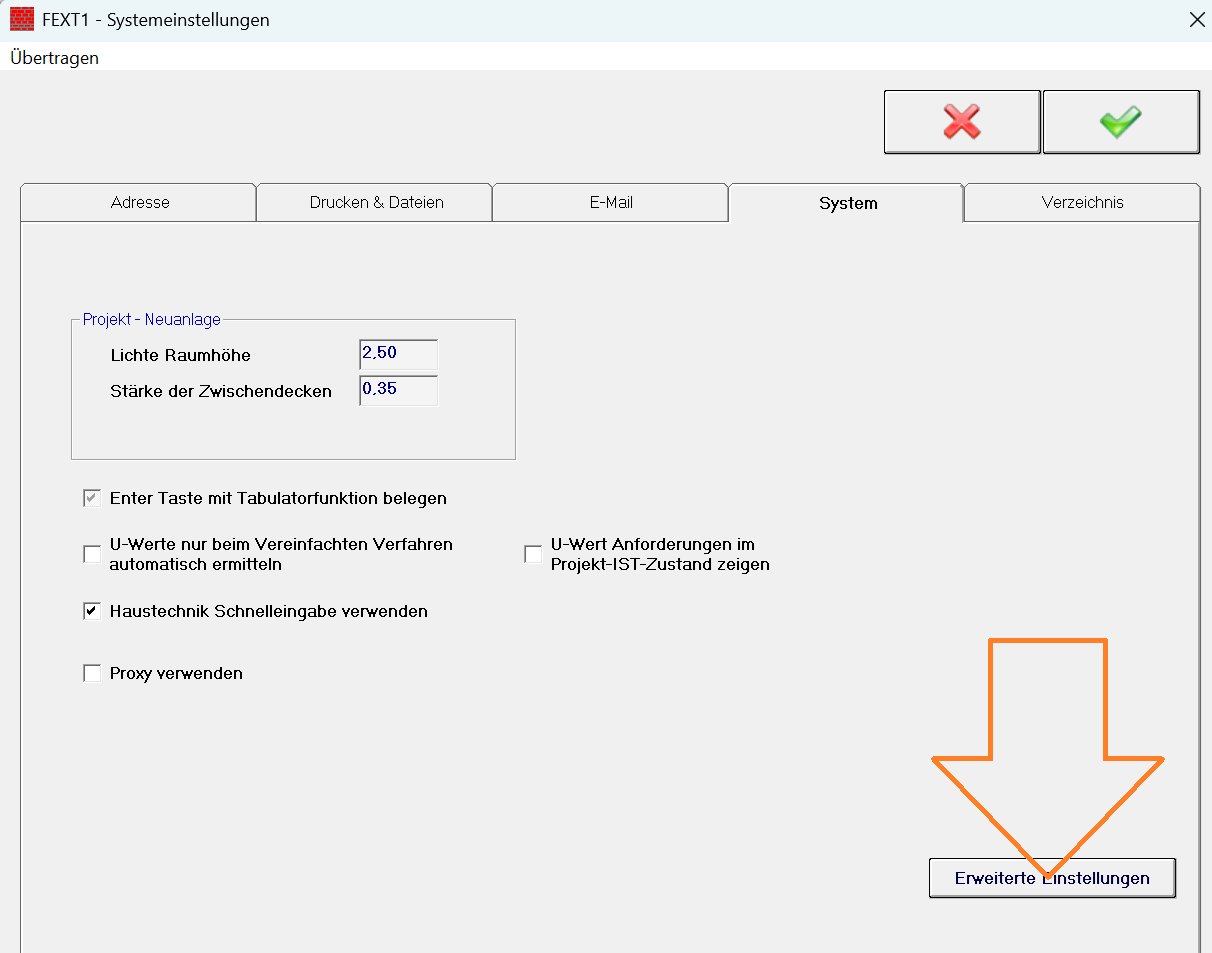Click the FEXT1 brick wall app icon
1212x953 pixels.
21,19
